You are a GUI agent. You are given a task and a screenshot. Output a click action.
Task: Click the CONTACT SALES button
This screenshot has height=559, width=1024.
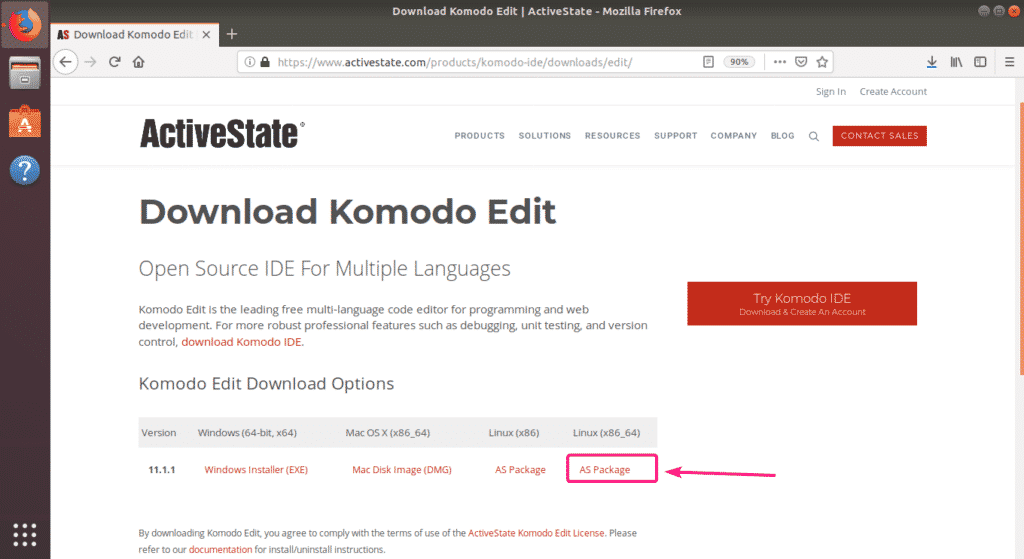880,136
